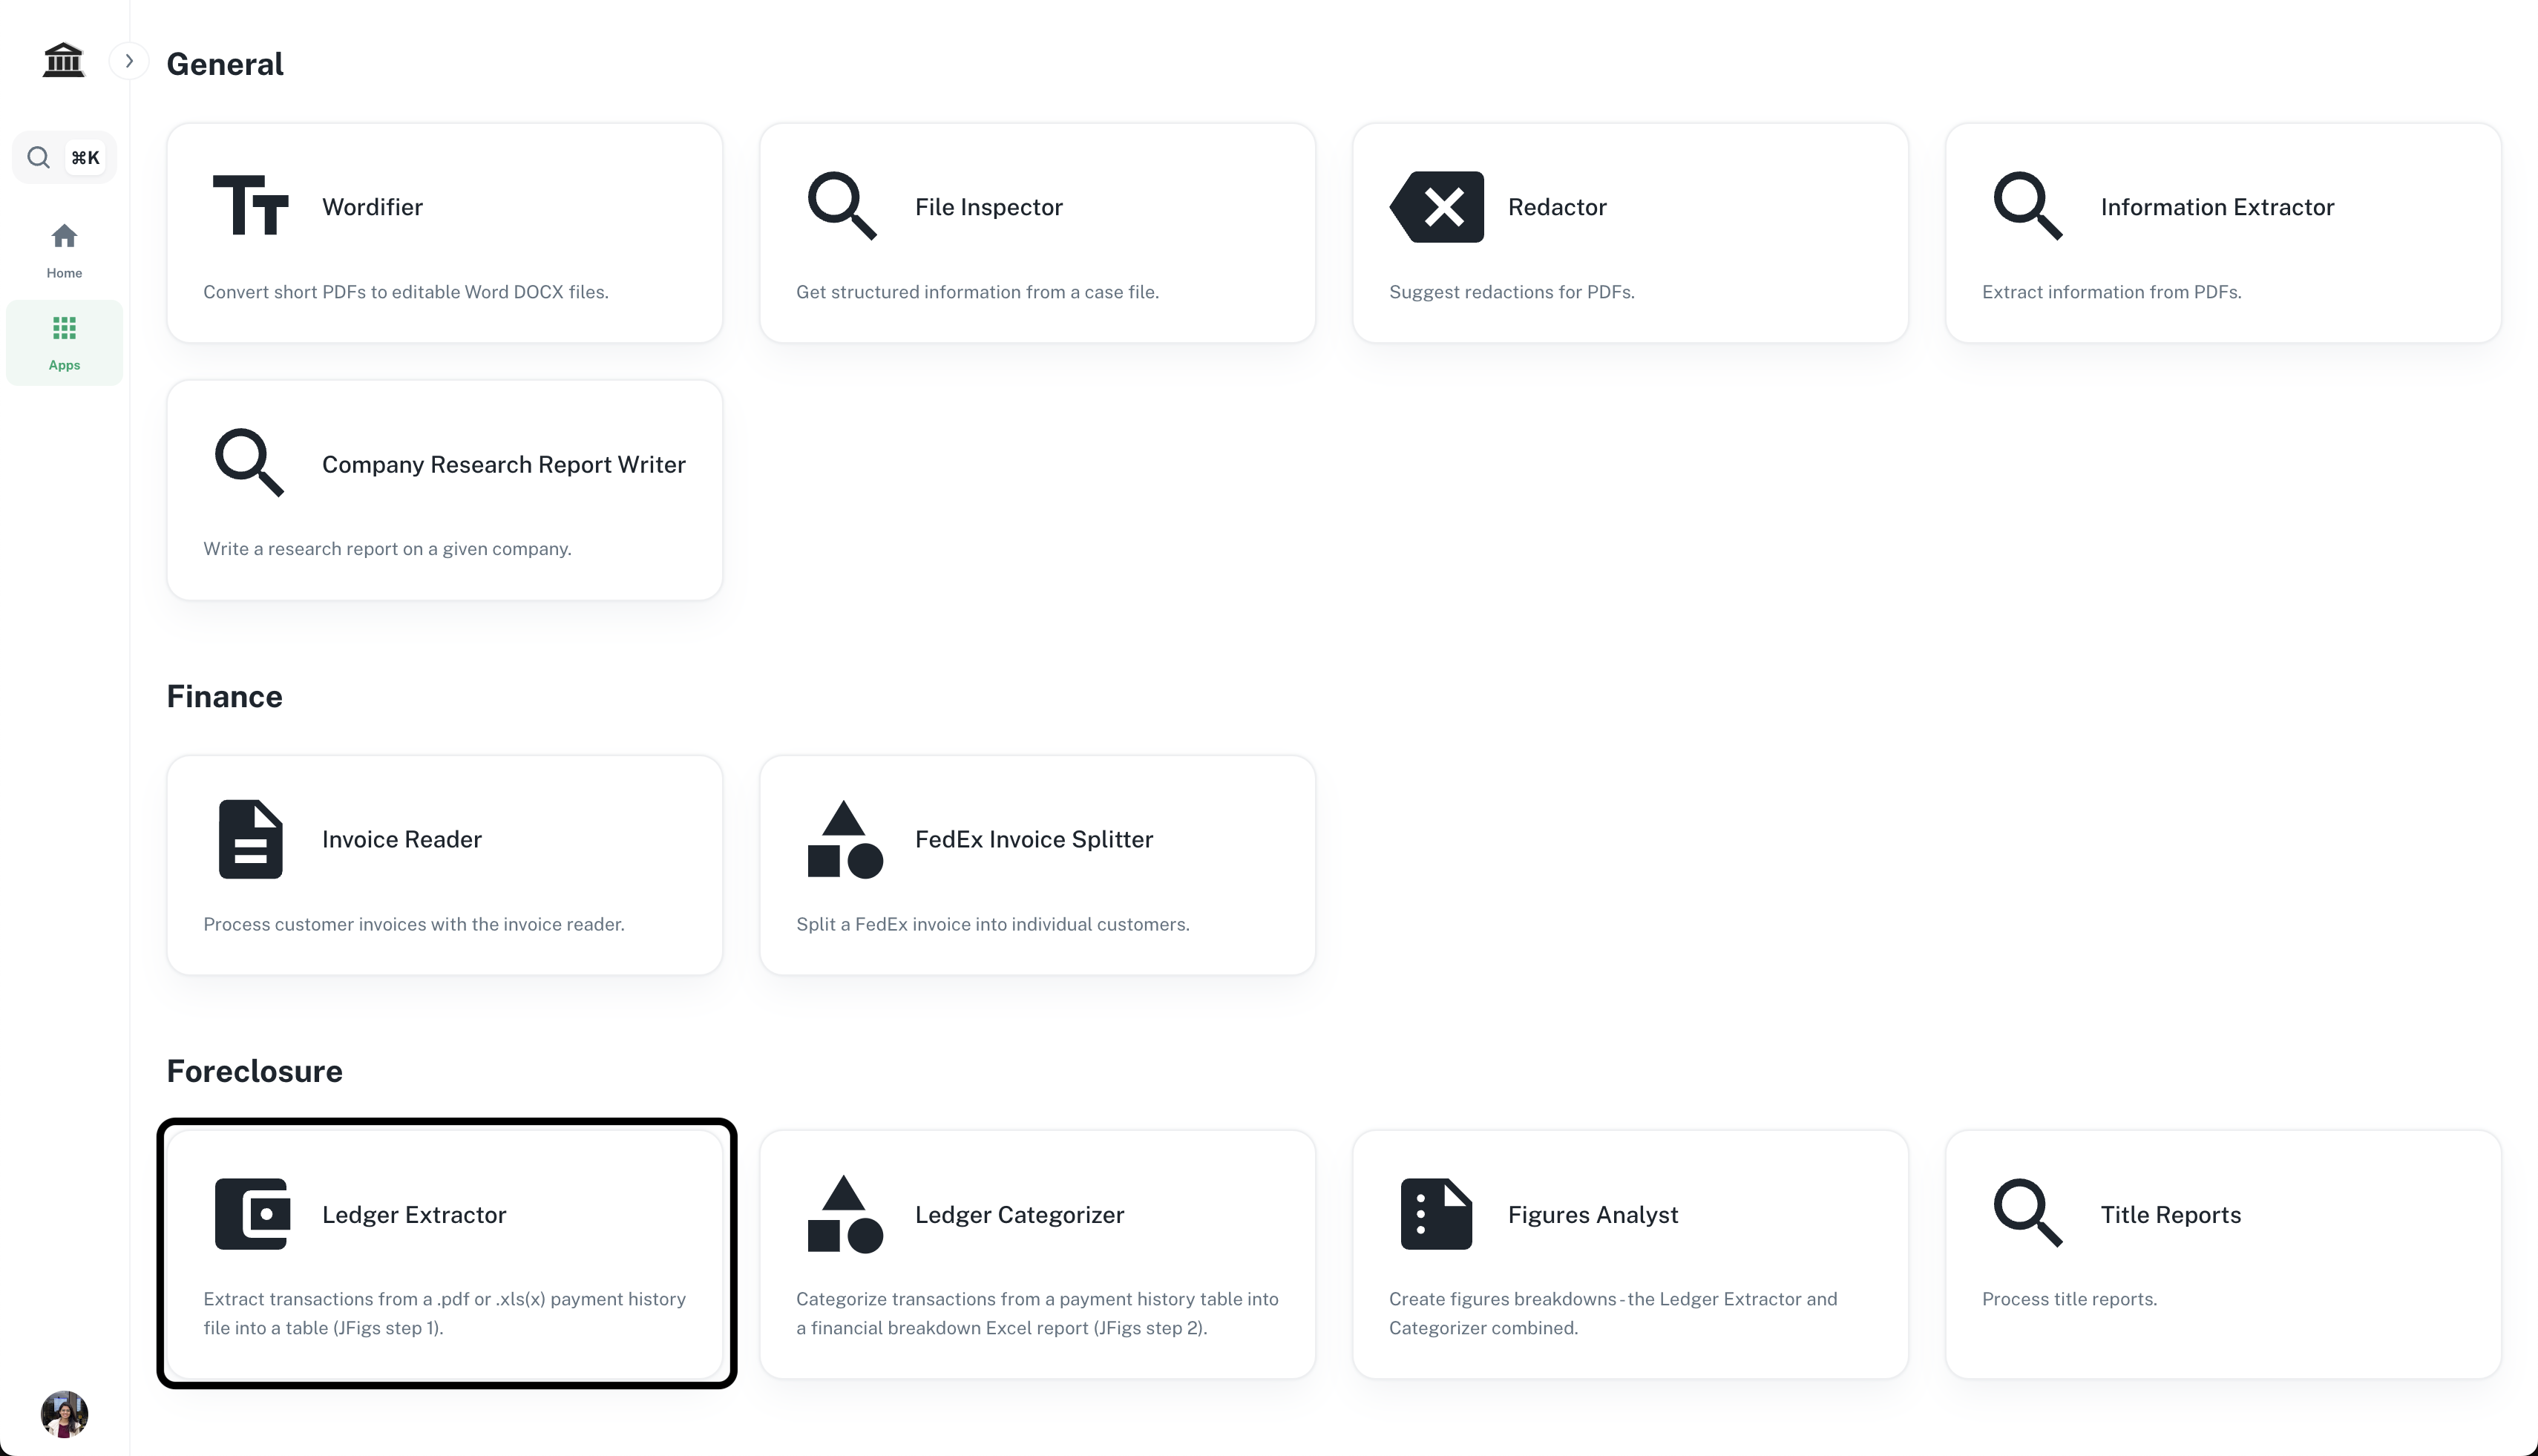2538x1456 pixels.
Task: Click the File Inspector magnifier icon
Action: click(x=842, y=206)
